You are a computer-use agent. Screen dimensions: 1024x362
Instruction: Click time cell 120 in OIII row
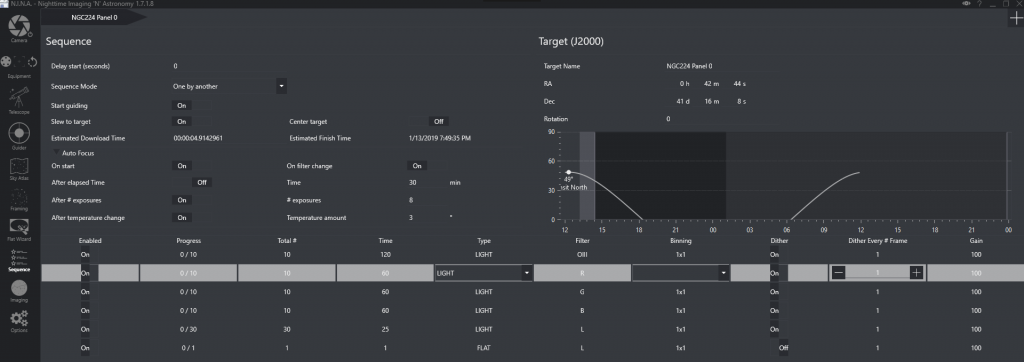coord(385,254)
